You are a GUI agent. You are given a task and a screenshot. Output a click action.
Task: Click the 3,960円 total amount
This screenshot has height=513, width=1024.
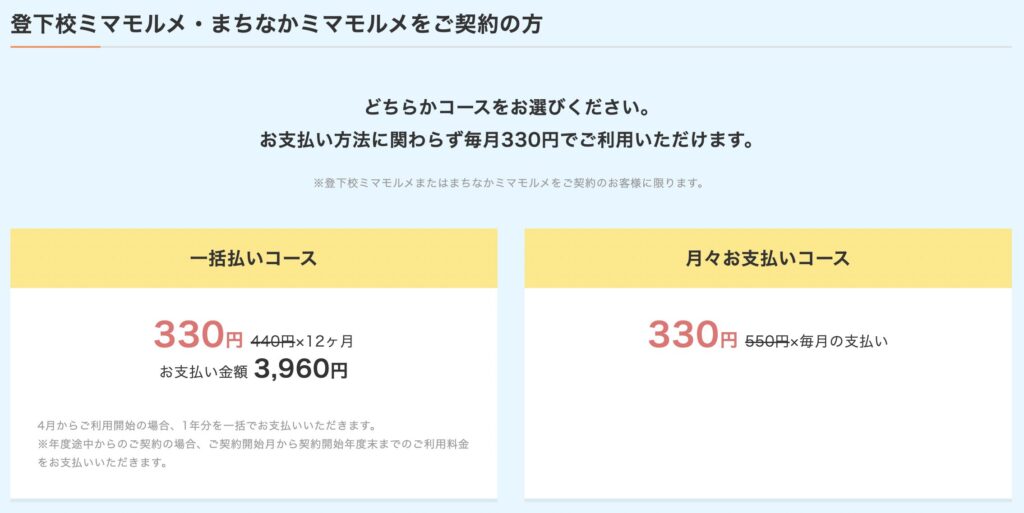[x=301, y=370]
